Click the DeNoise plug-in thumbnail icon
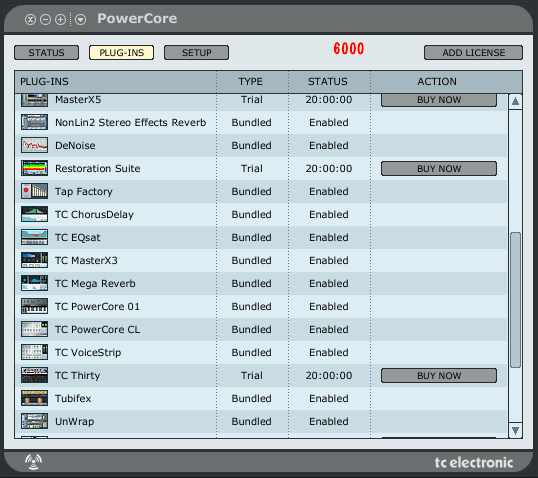The image size is (538, 478). click(x=34, y=145)
